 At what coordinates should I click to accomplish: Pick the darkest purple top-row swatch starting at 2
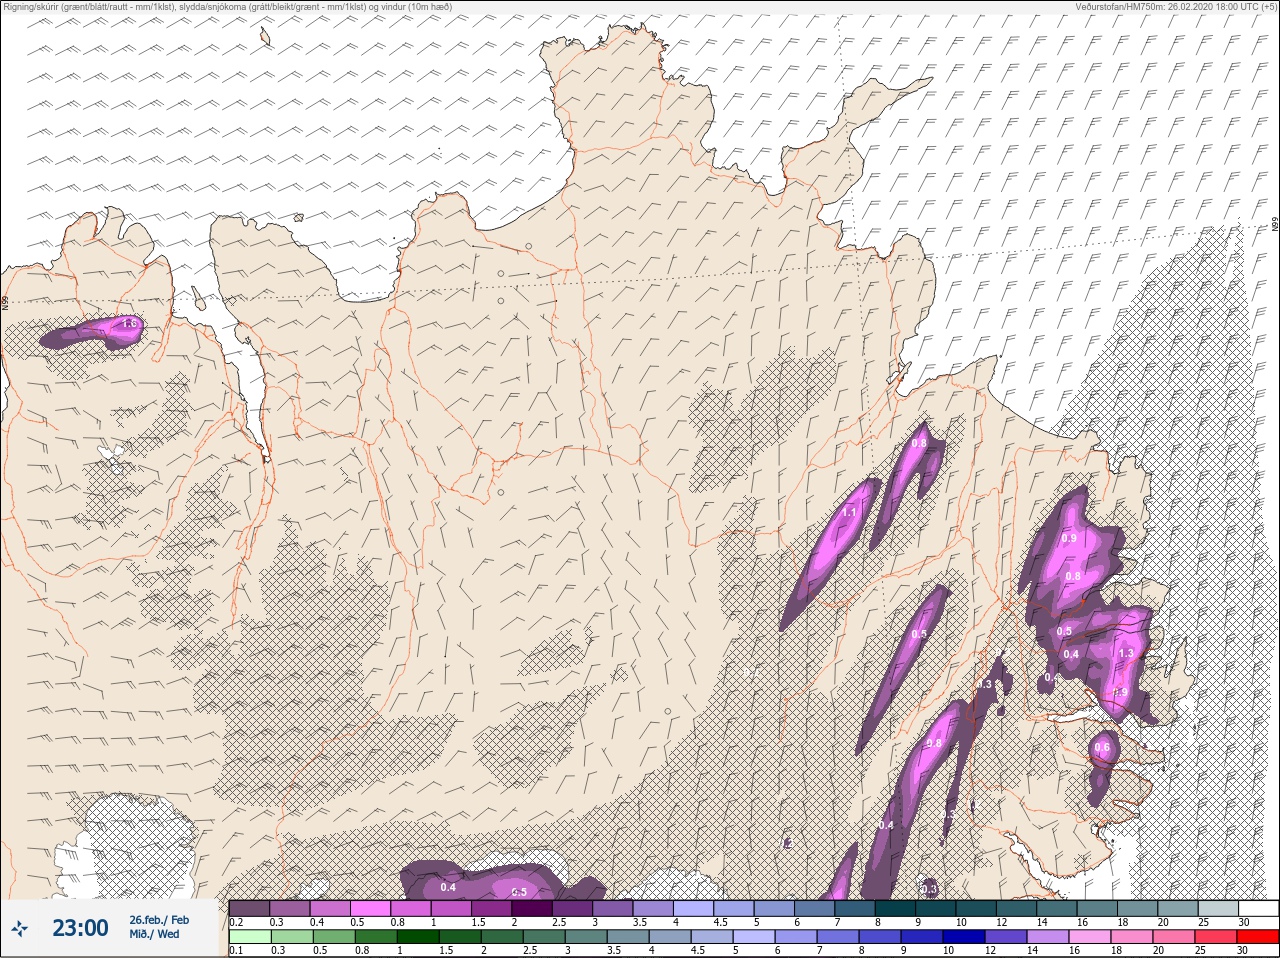532,908
